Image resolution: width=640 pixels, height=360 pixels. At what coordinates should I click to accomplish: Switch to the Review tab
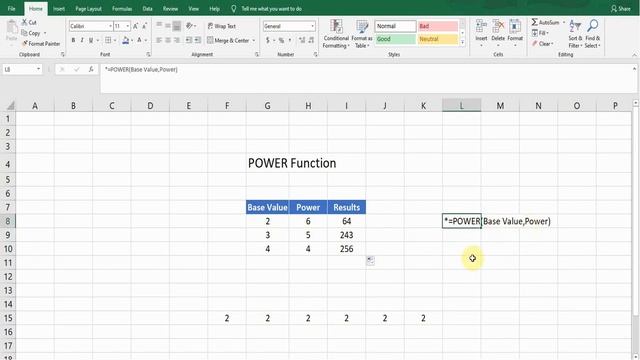(170, 9)
